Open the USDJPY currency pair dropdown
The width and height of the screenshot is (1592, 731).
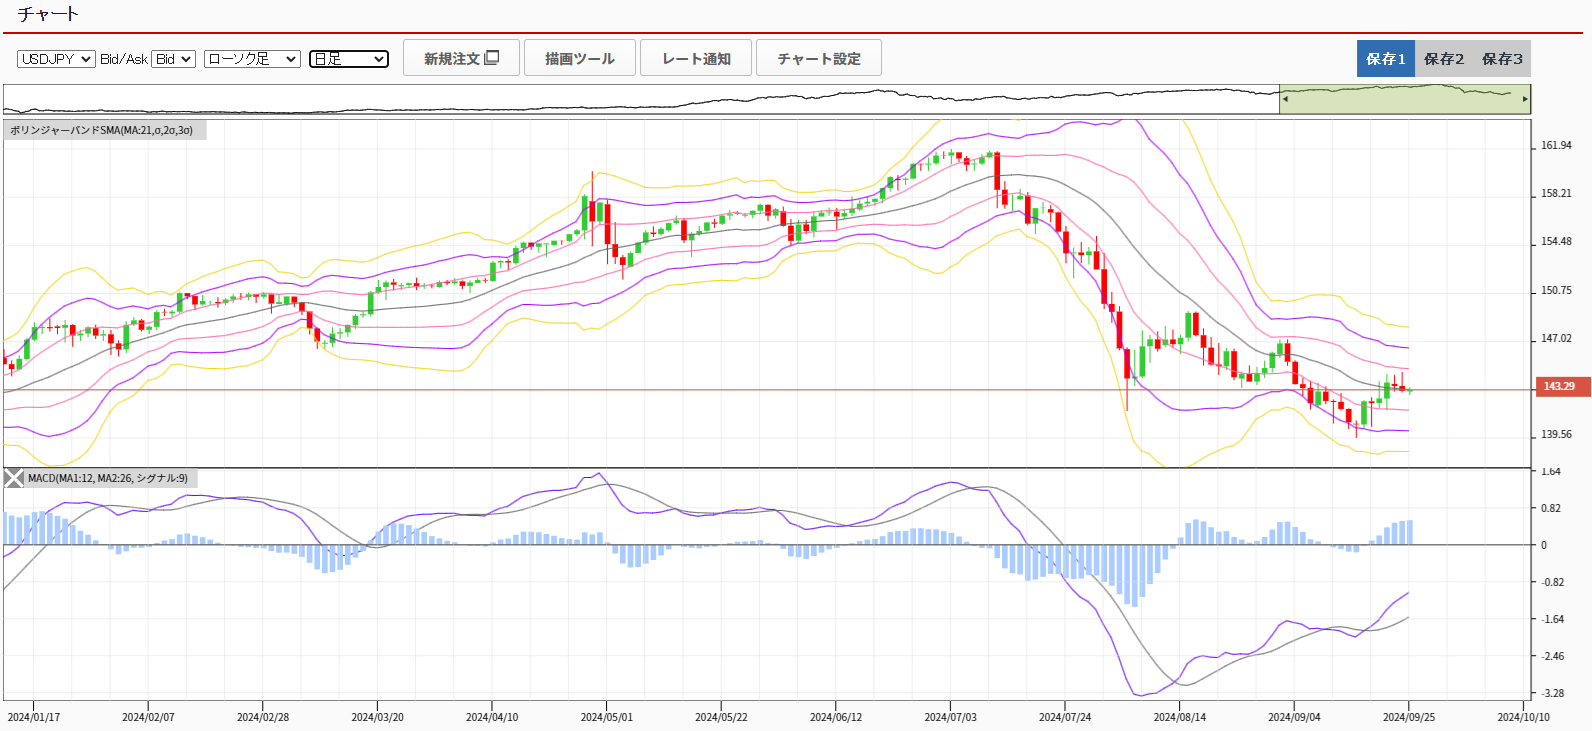pyautogui.click(x=56, y=59)
